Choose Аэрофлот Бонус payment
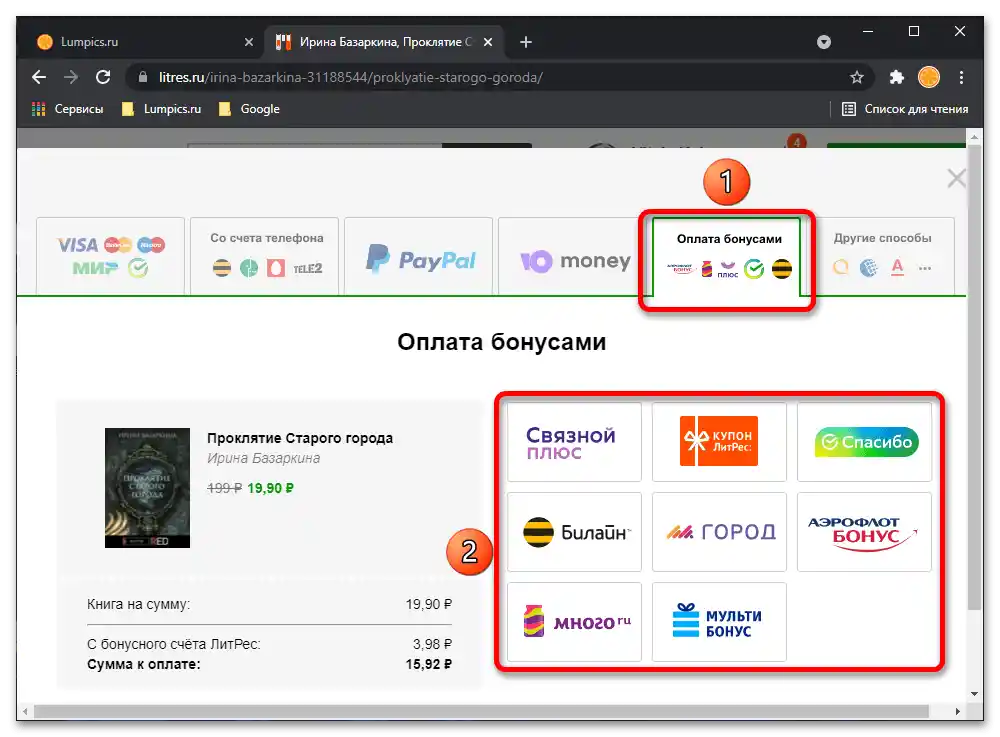This screenshot has height=737, width=1000. [x=864, y=532]
